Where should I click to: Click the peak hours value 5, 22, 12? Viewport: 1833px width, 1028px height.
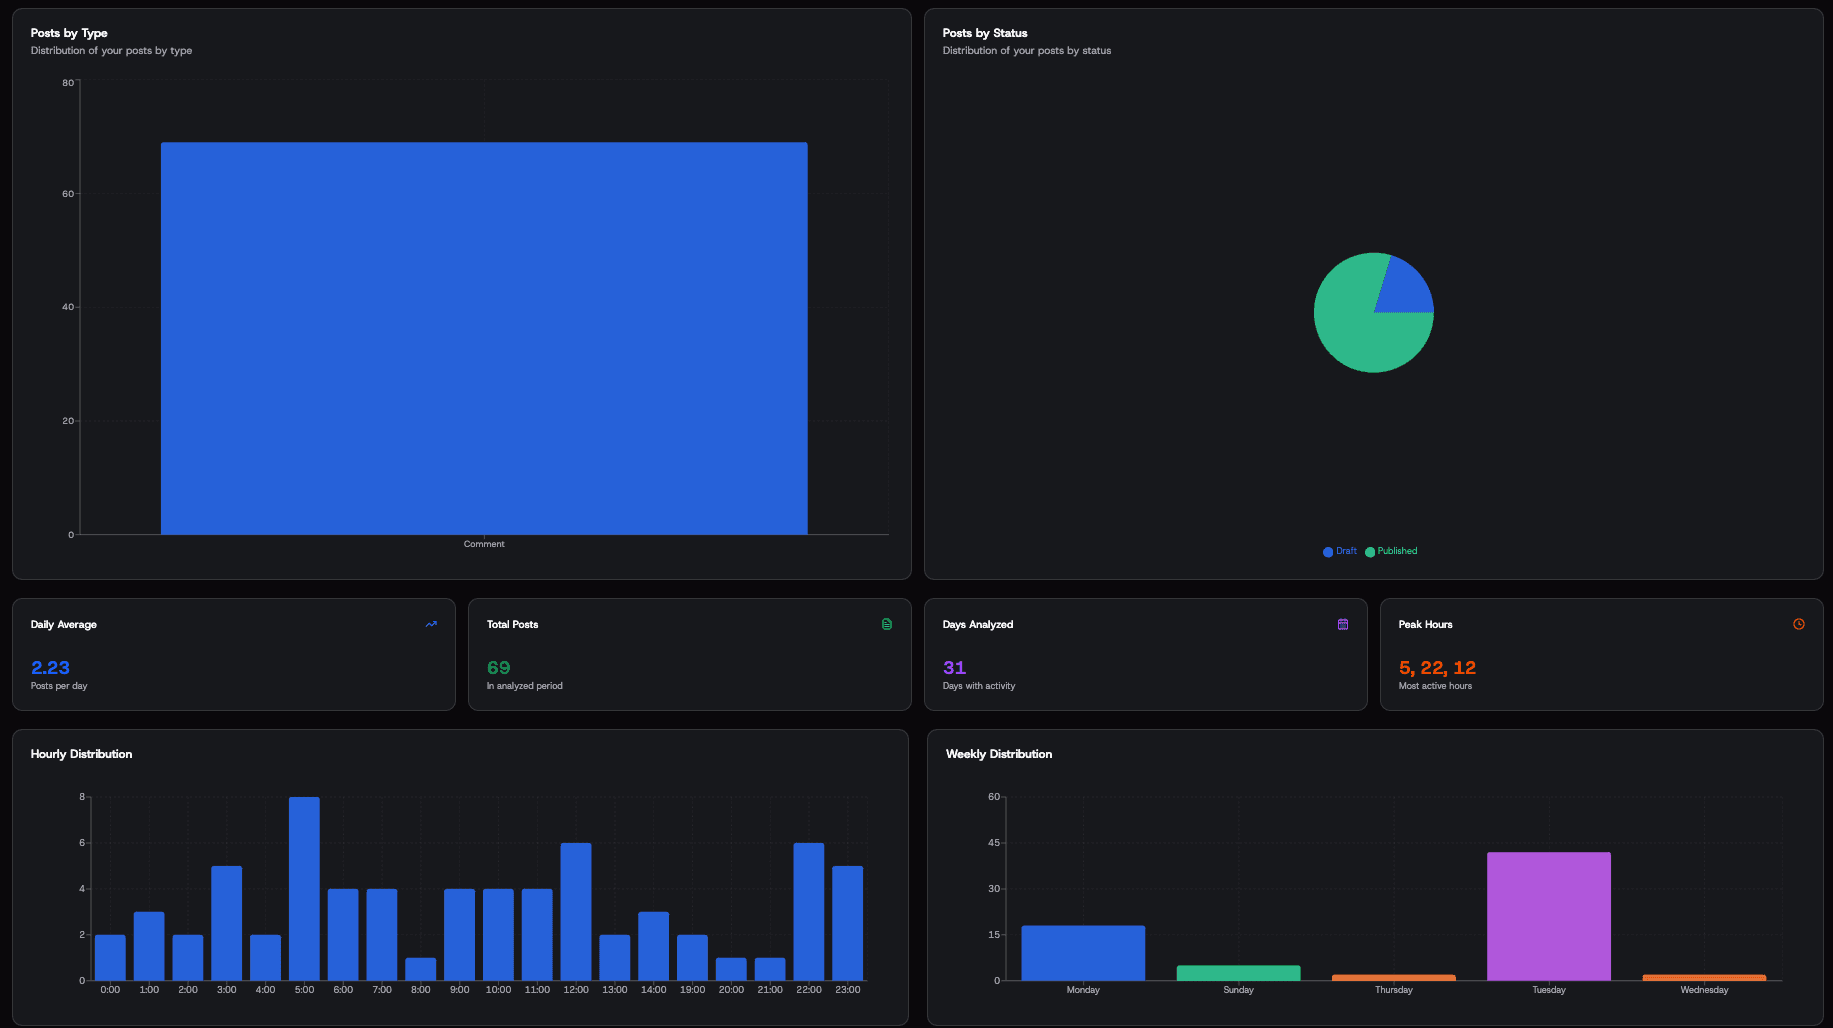[x=1437, y=668]
